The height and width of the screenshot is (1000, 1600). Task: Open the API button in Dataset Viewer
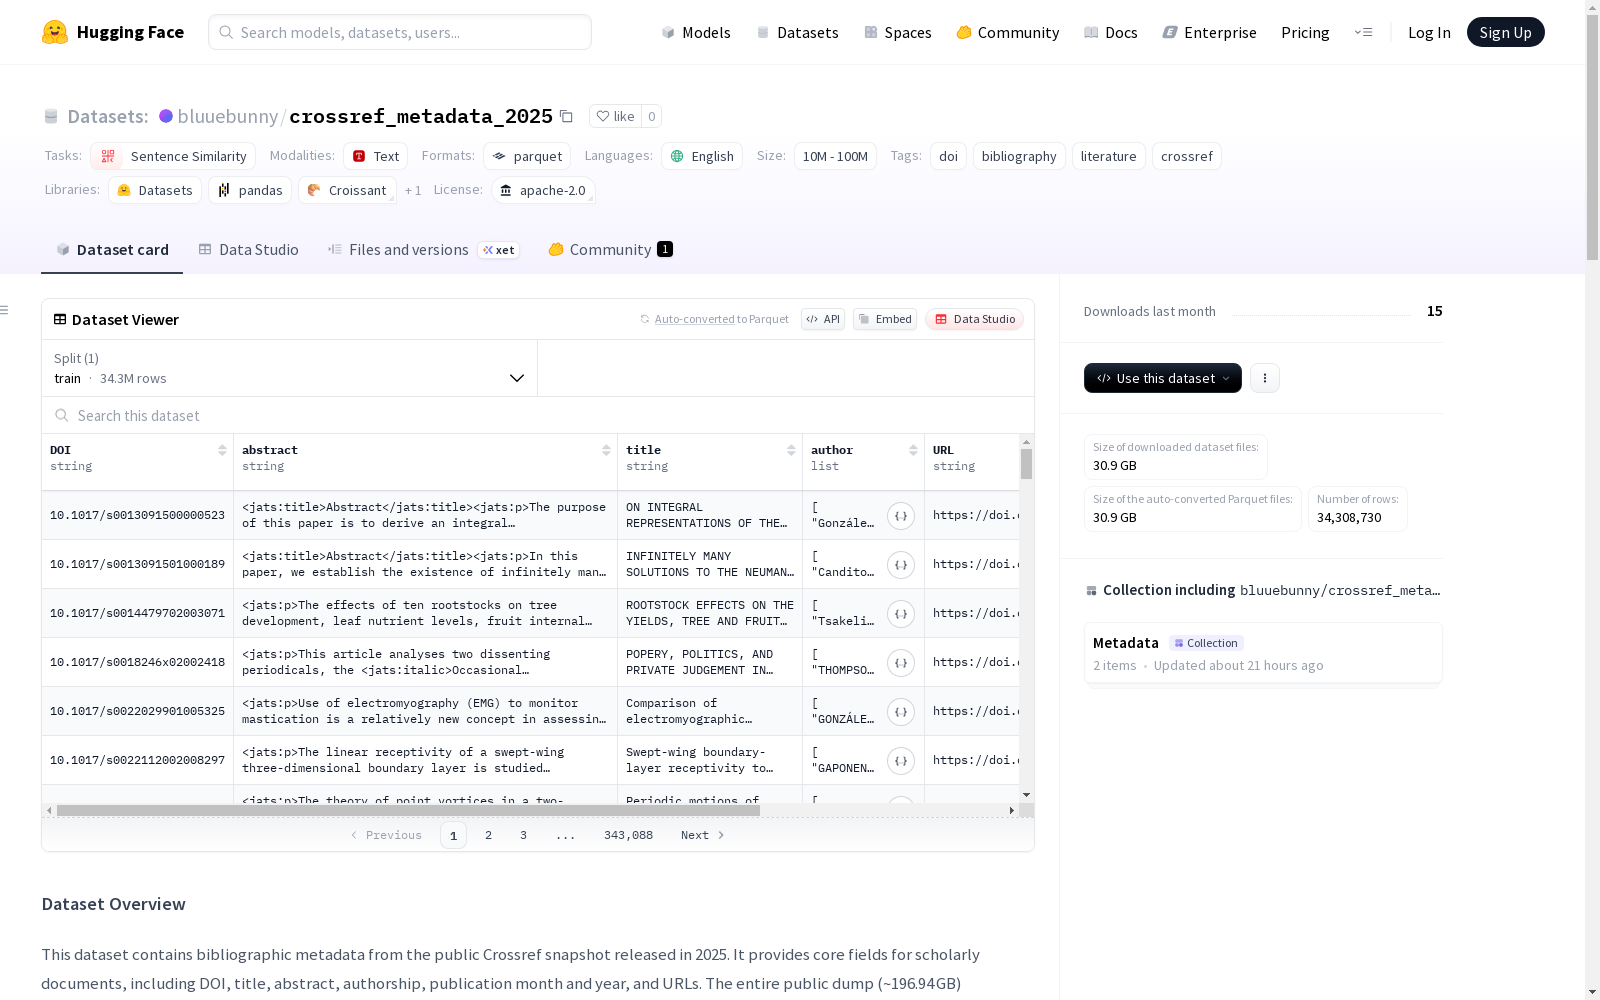coord(823,319)
